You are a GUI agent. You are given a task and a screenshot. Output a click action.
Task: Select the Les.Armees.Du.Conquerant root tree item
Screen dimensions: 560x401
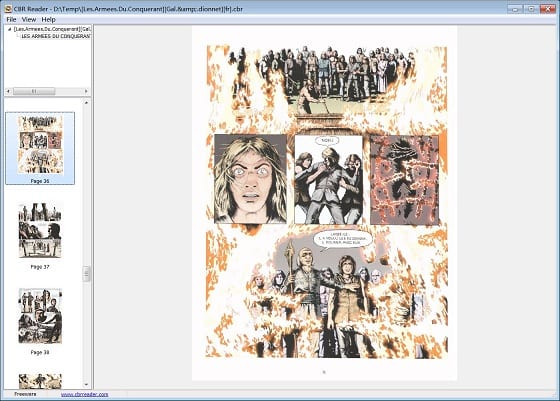click(x=52, y=29)
